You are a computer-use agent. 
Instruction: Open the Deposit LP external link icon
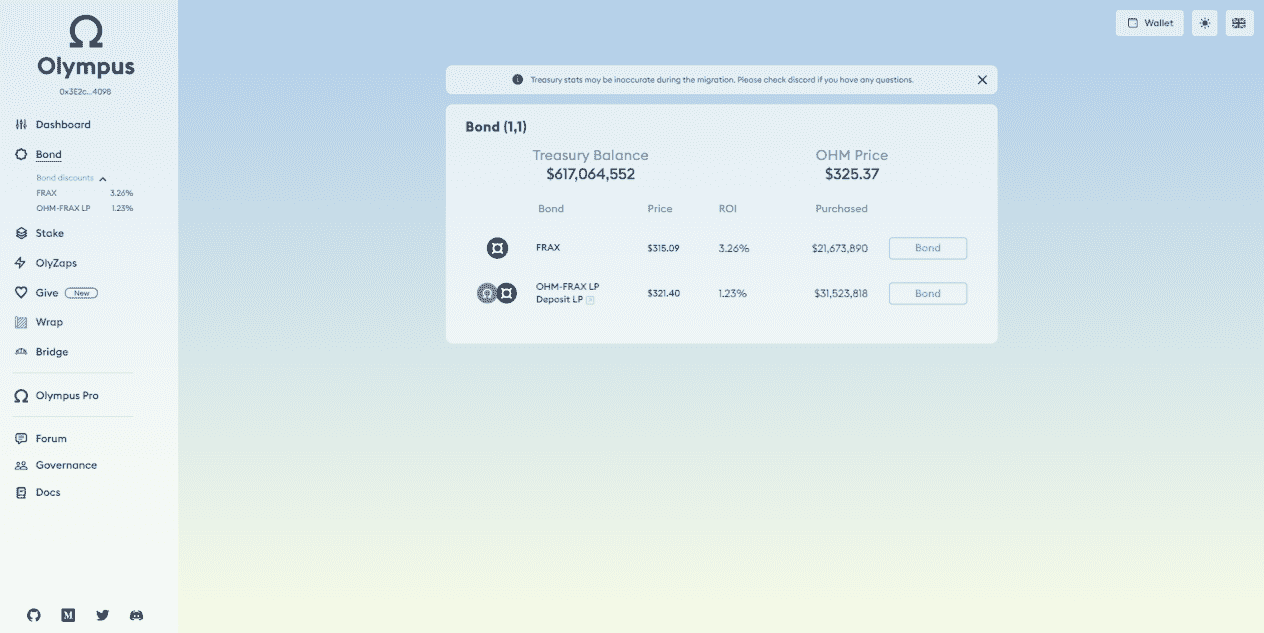590,300
